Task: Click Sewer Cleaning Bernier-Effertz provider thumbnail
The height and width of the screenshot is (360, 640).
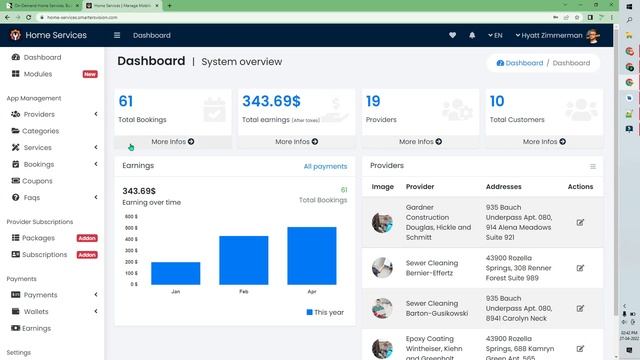Action: click(382, 268)
